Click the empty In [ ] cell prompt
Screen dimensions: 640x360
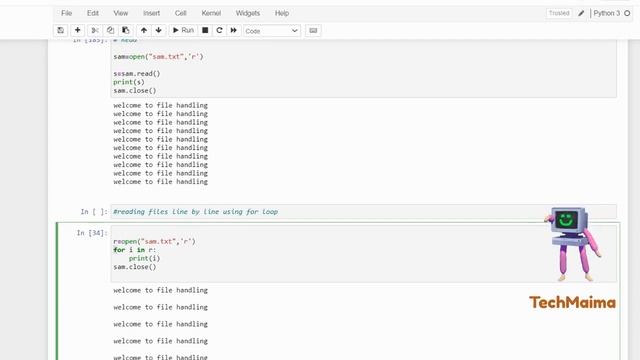(x=94, y=211)
